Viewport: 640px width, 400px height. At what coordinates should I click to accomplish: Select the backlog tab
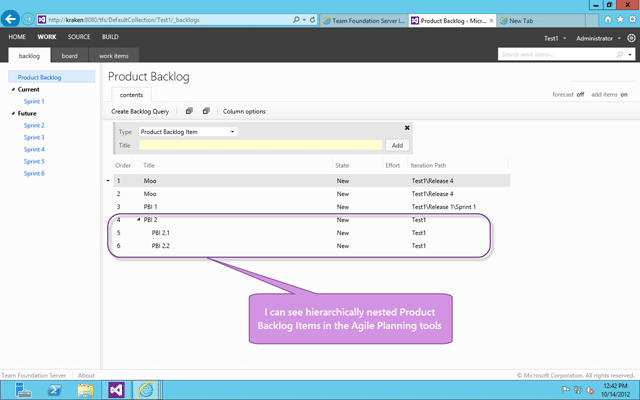(29, 56)
